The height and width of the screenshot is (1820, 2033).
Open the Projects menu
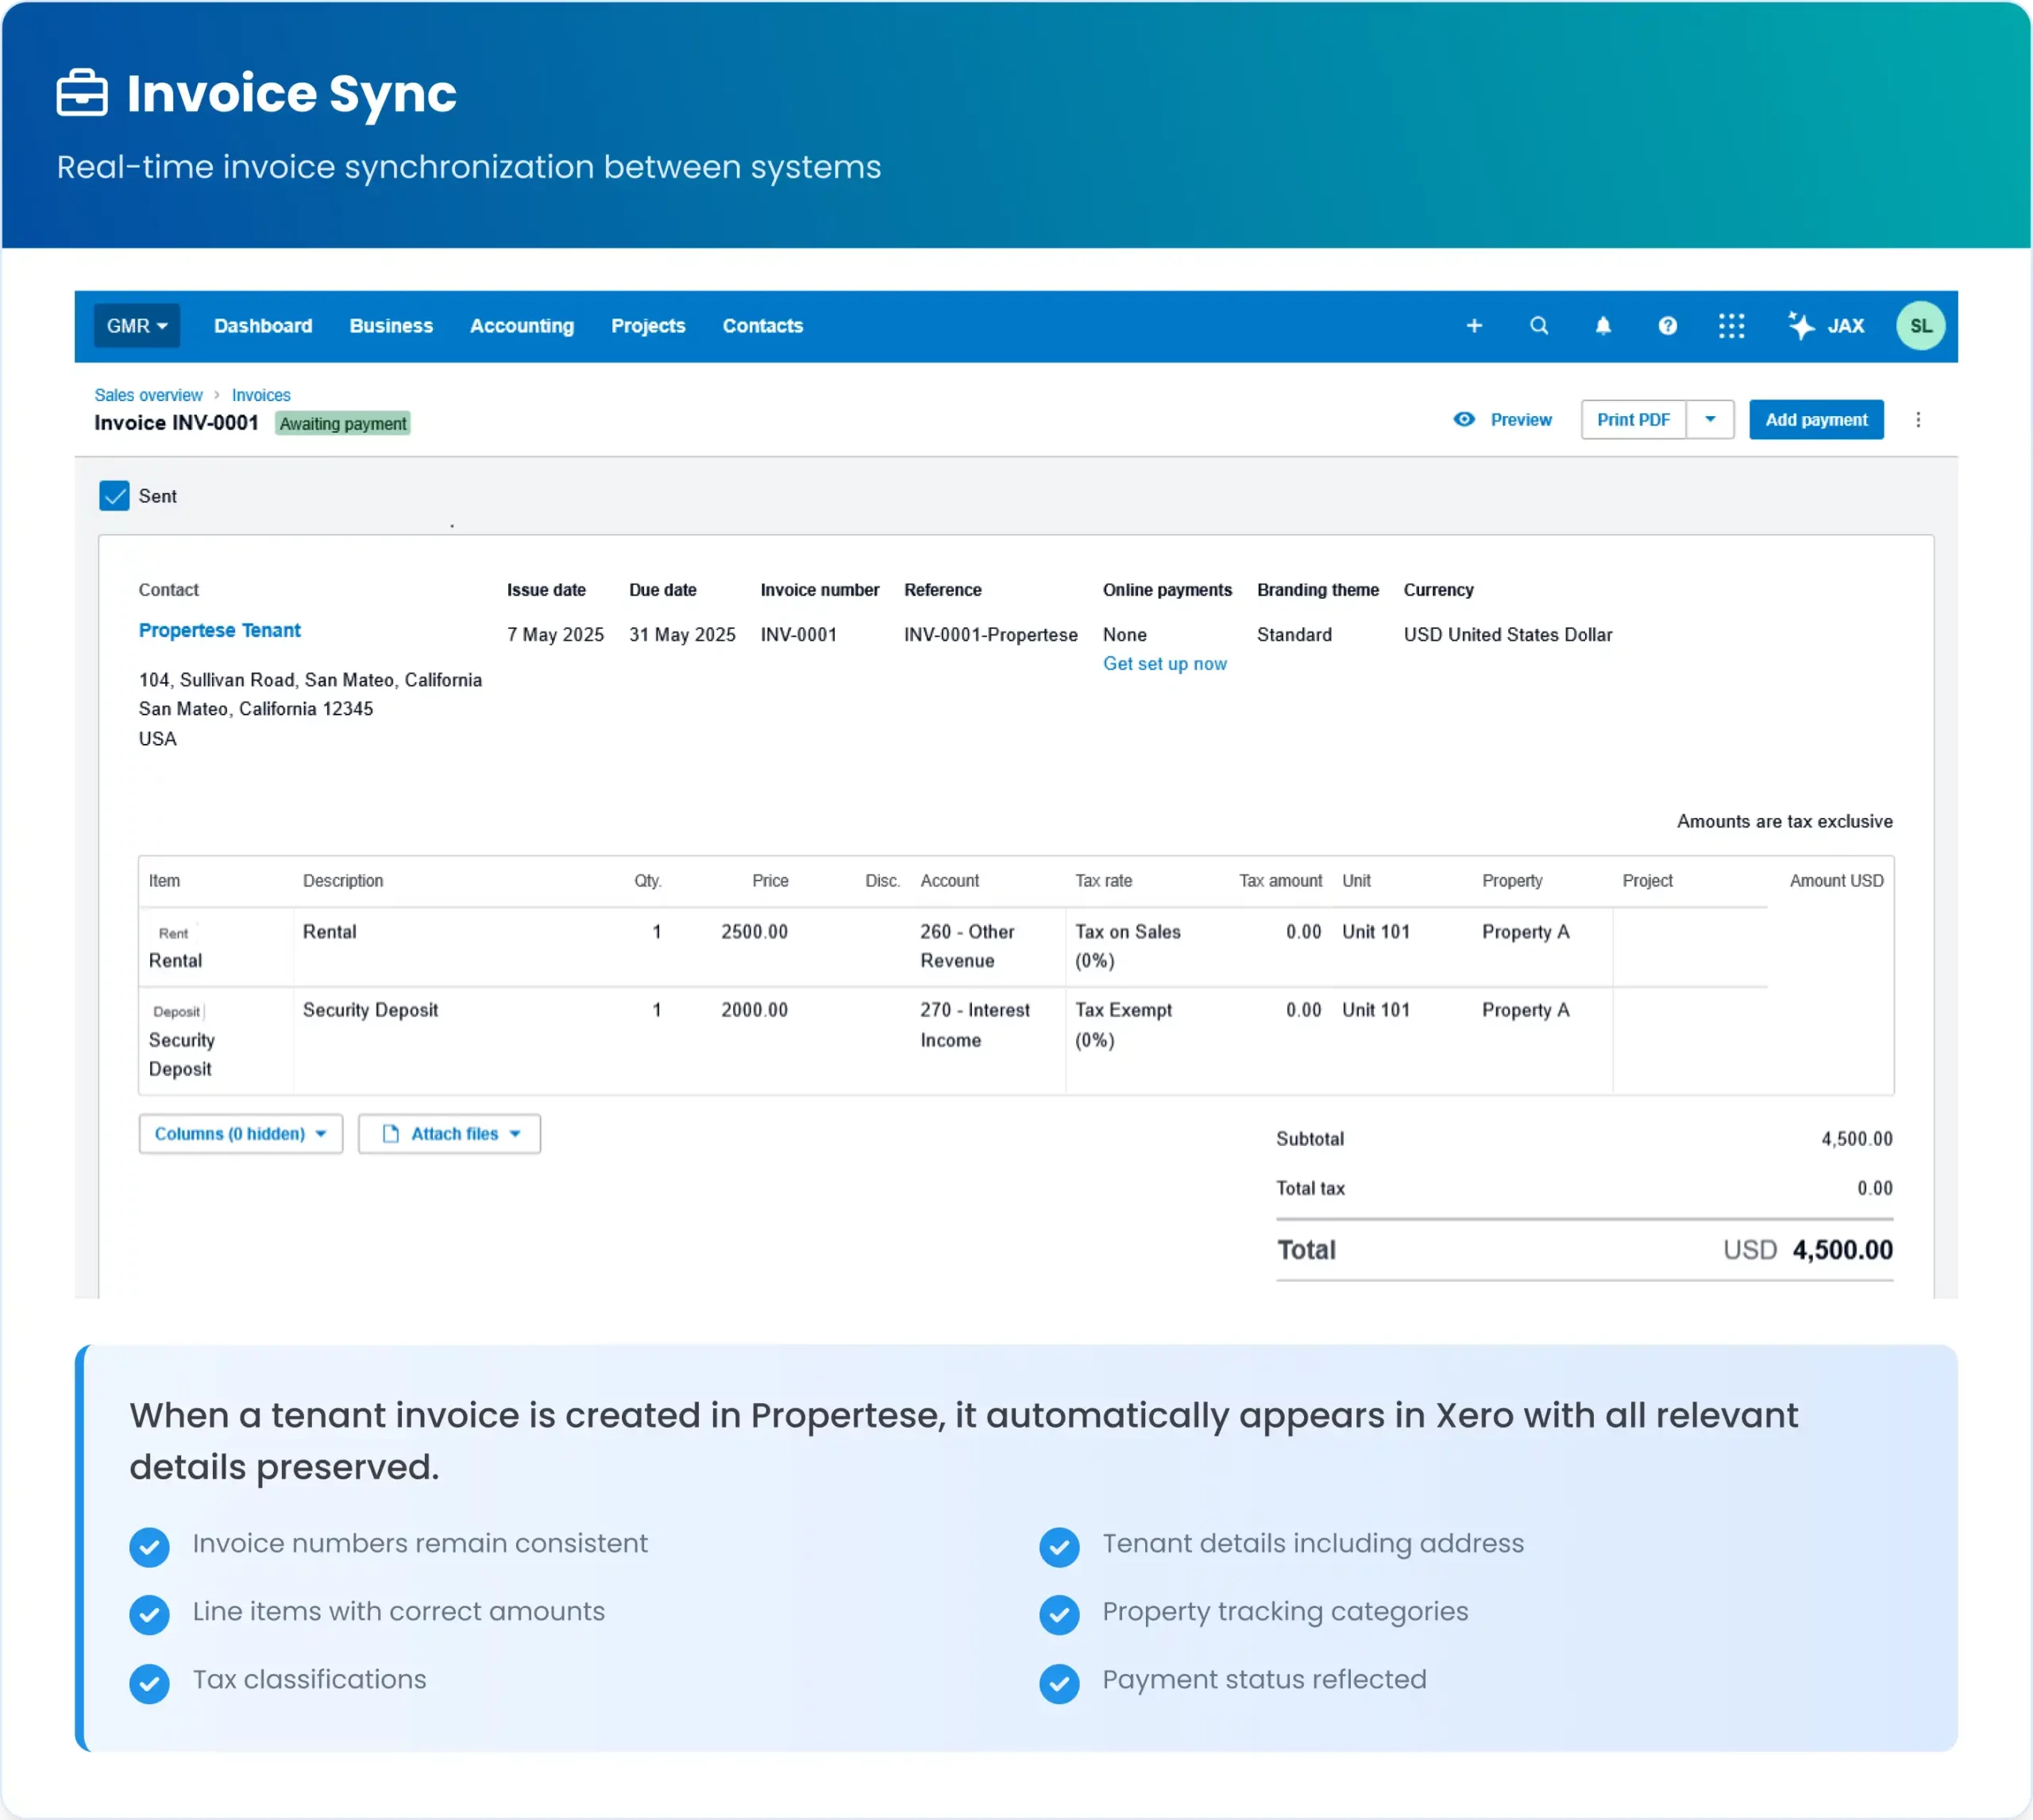pyautogui.click(x=648, y=326)
